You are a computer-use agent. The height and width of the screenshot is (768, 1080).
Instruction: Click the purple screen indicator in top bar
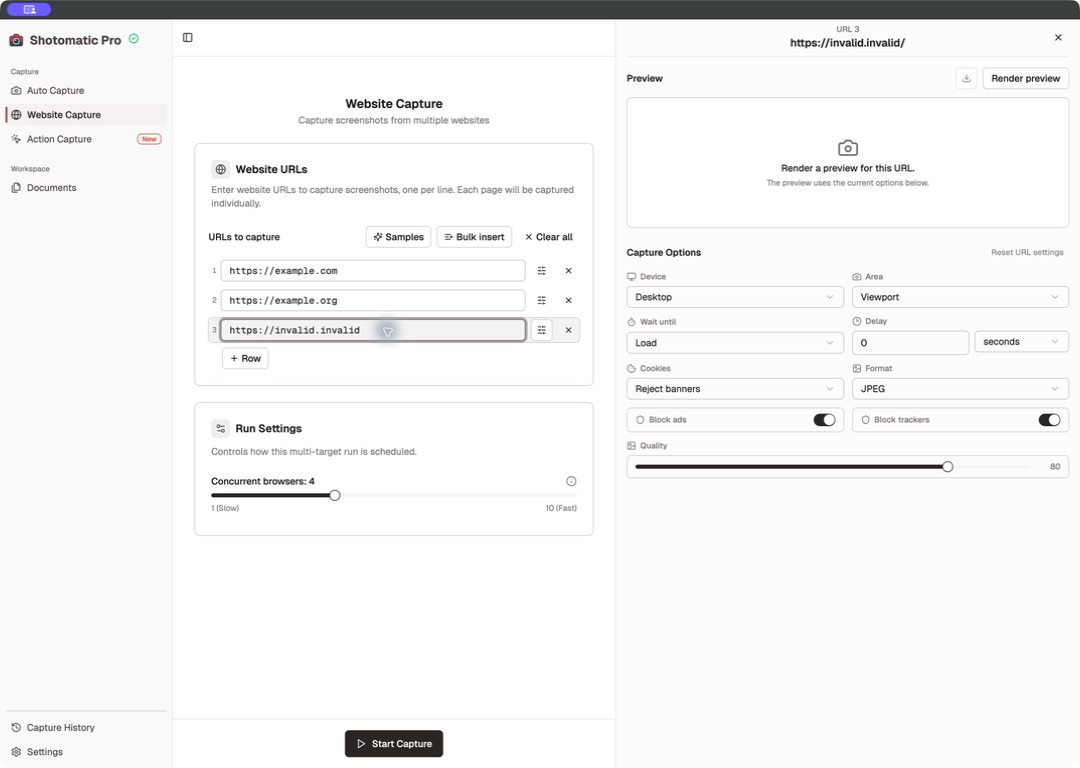[x=29, y=9]
